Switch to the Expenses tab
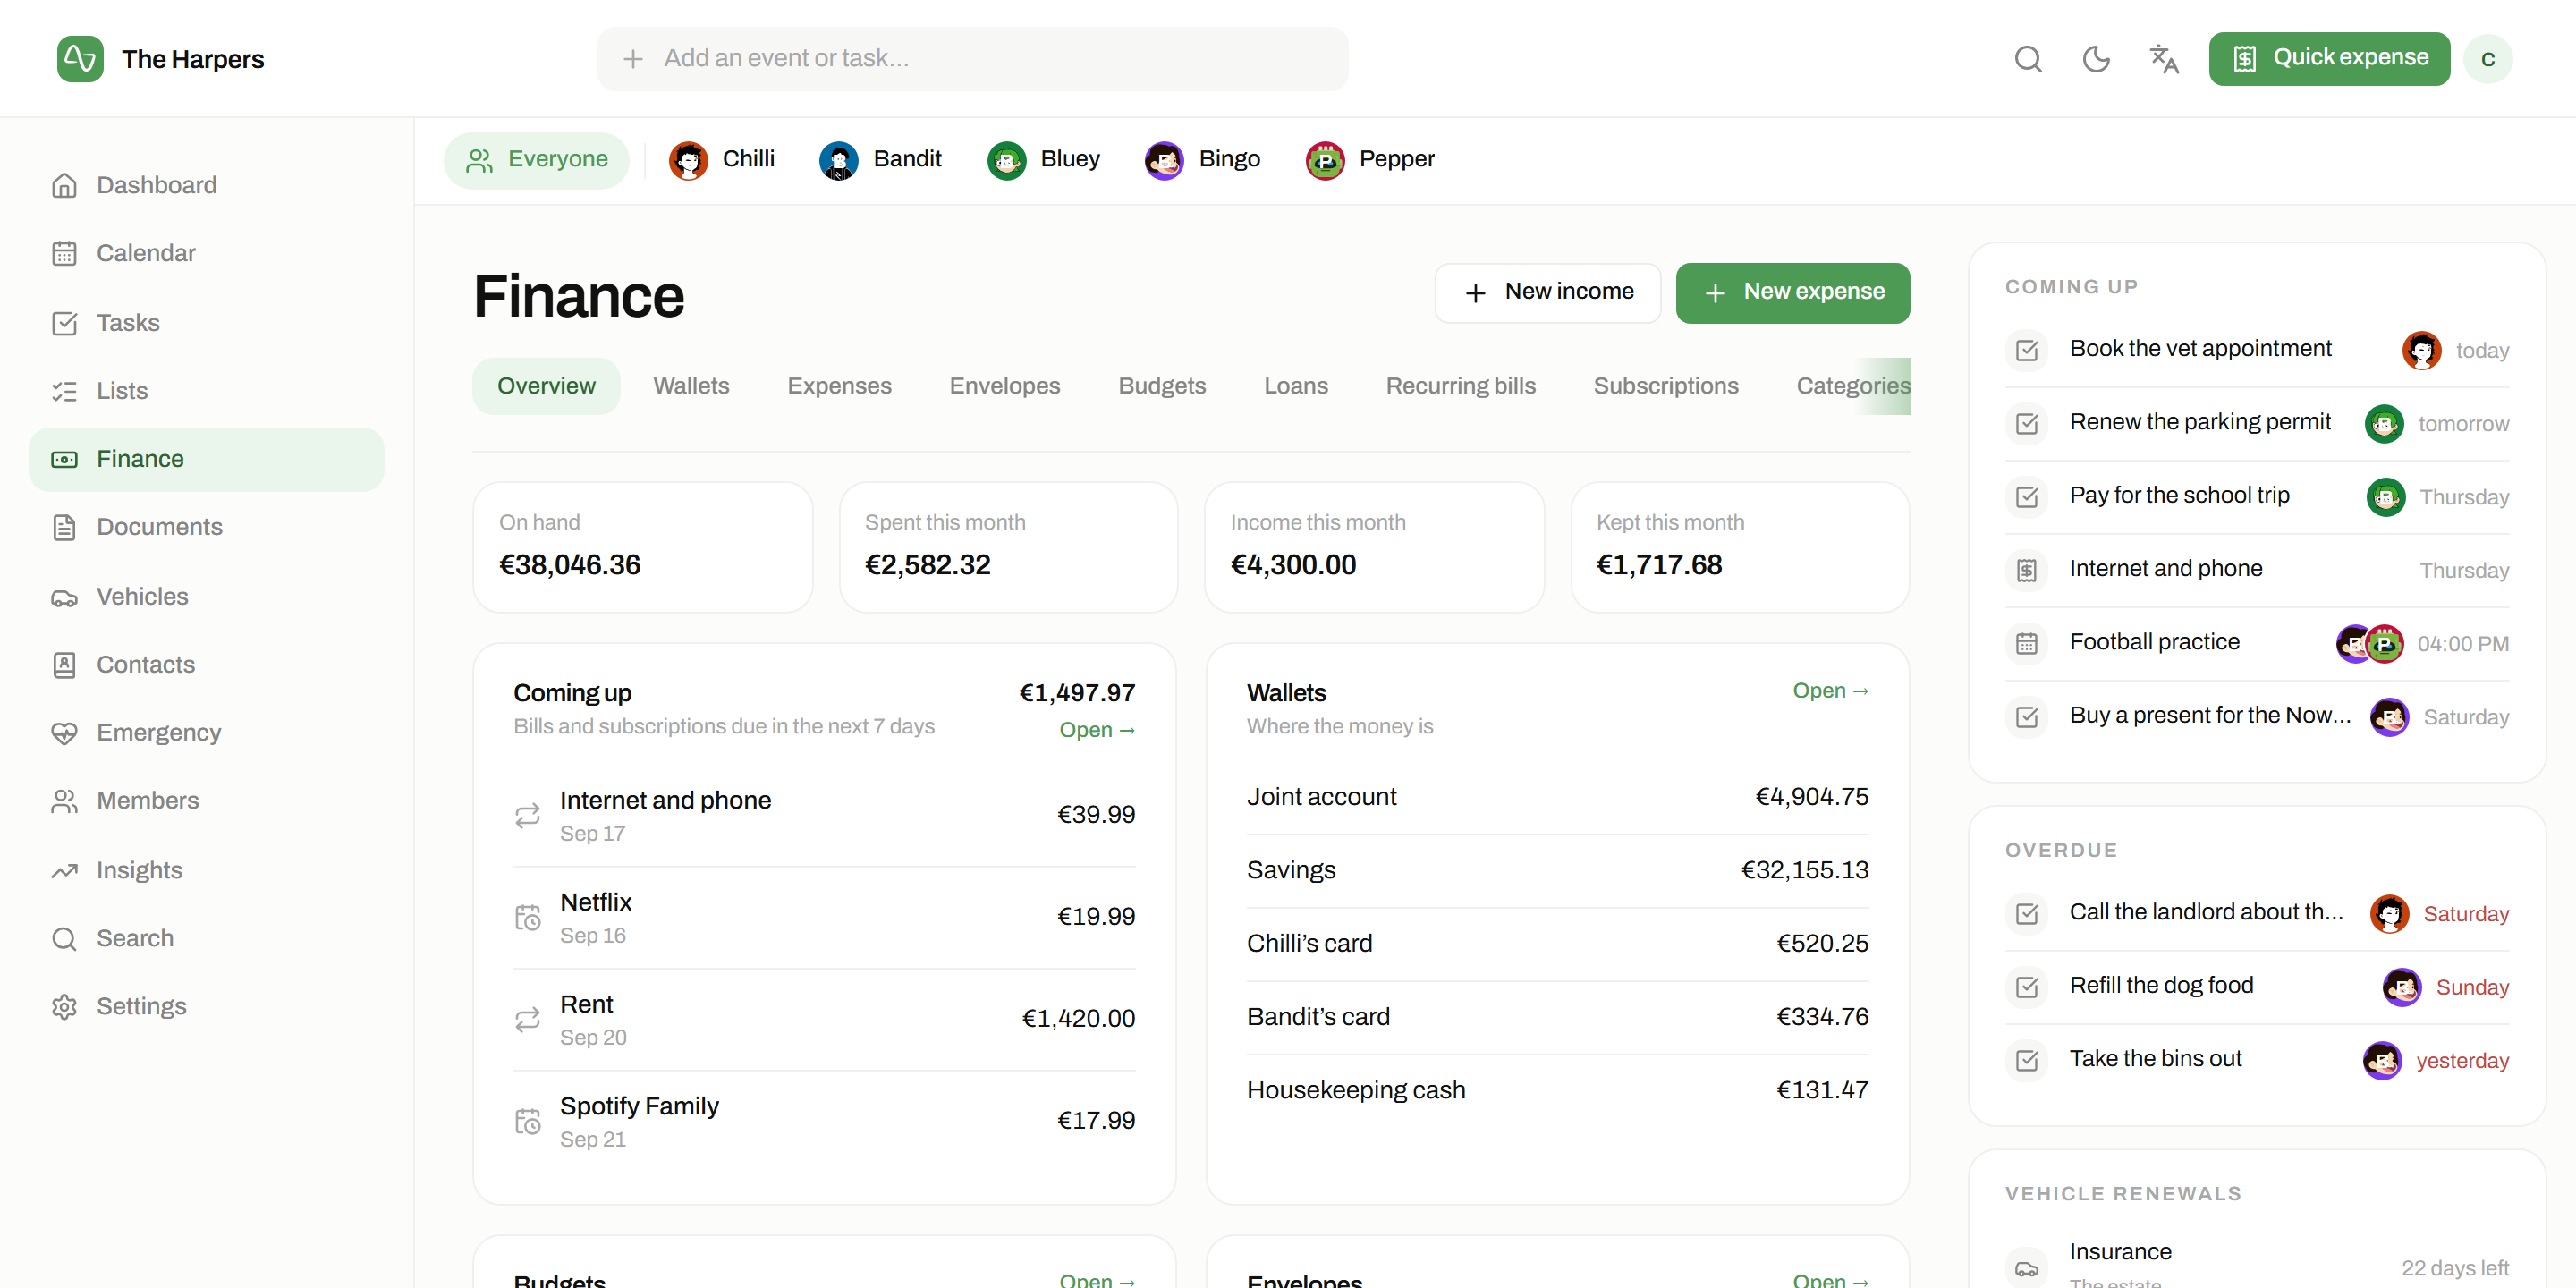The height and width of the screenshot is (1288, 2576). pos(839,386)
